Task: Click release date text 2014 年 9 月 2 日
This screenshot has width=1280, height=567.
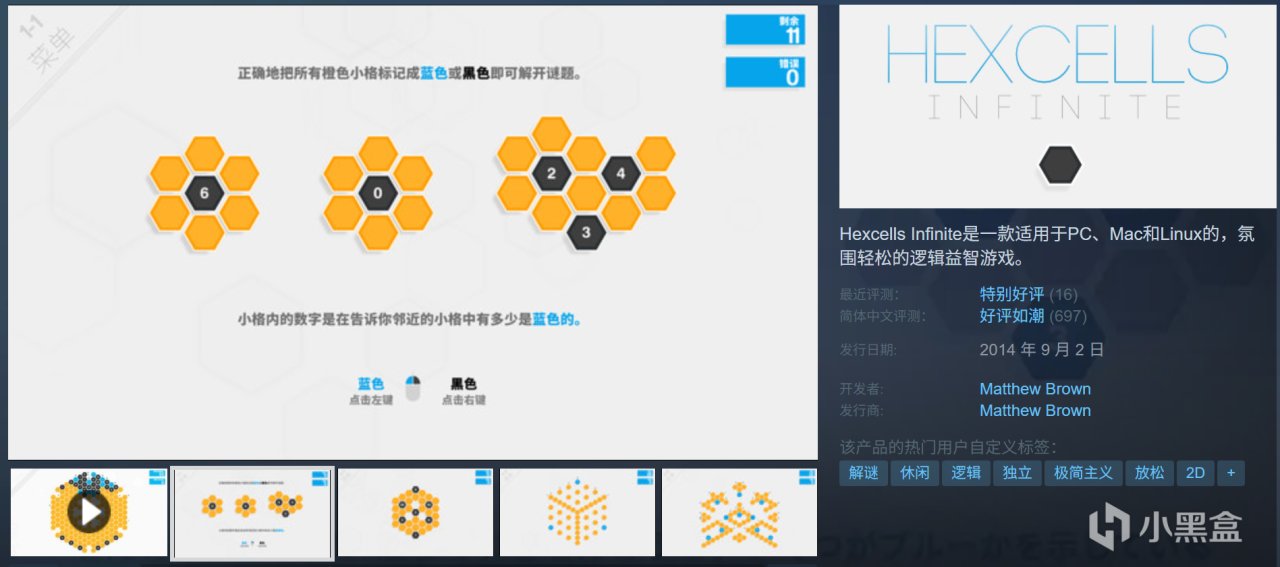Action: [x=1042, y=350]
